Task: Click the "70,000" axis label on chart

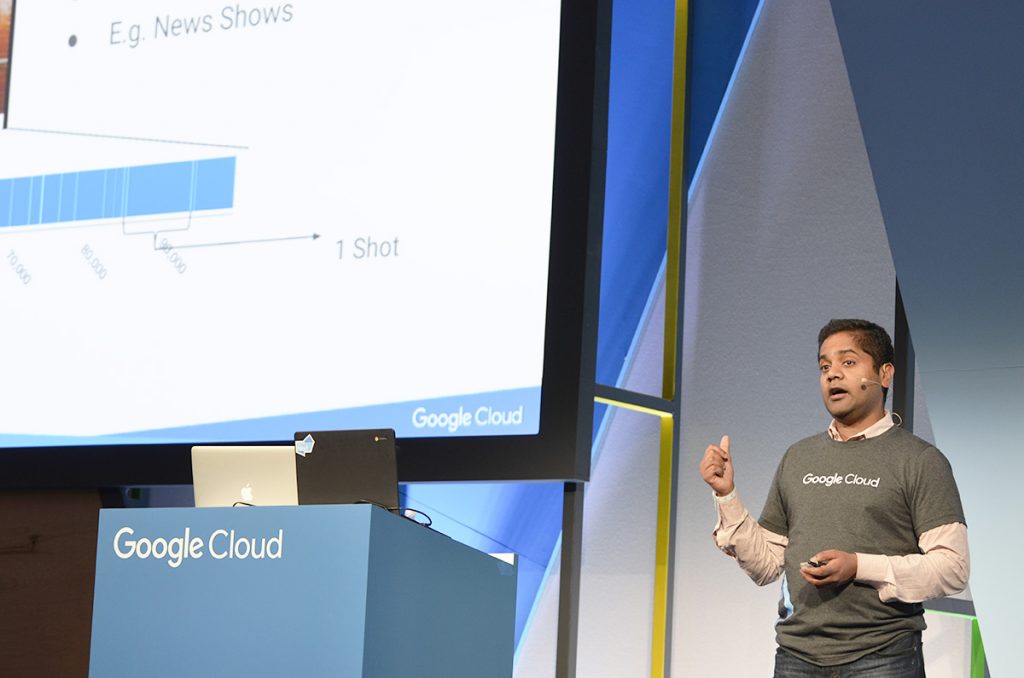Action: pos(18,267)
